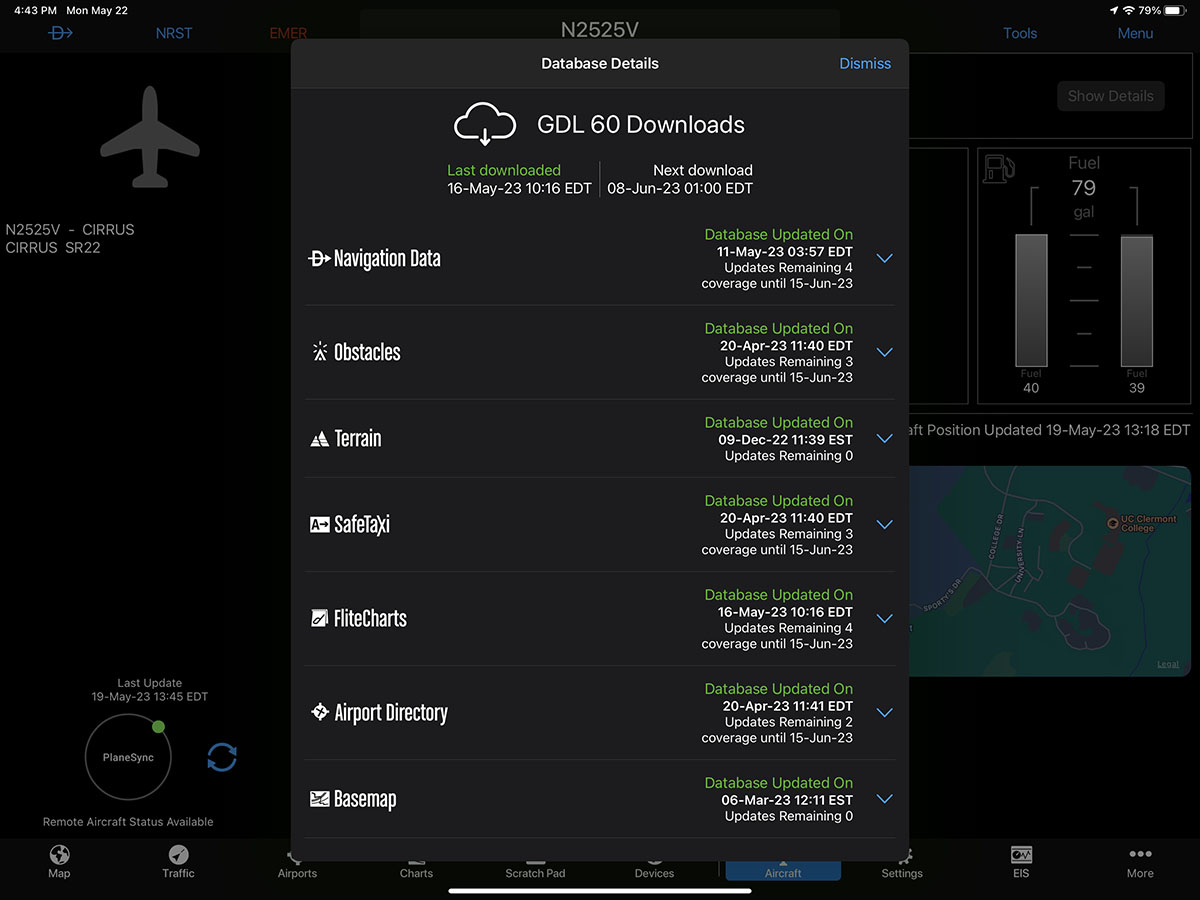
Task: Tap the SafeTaxi icon
Action: tap(319, 524)
